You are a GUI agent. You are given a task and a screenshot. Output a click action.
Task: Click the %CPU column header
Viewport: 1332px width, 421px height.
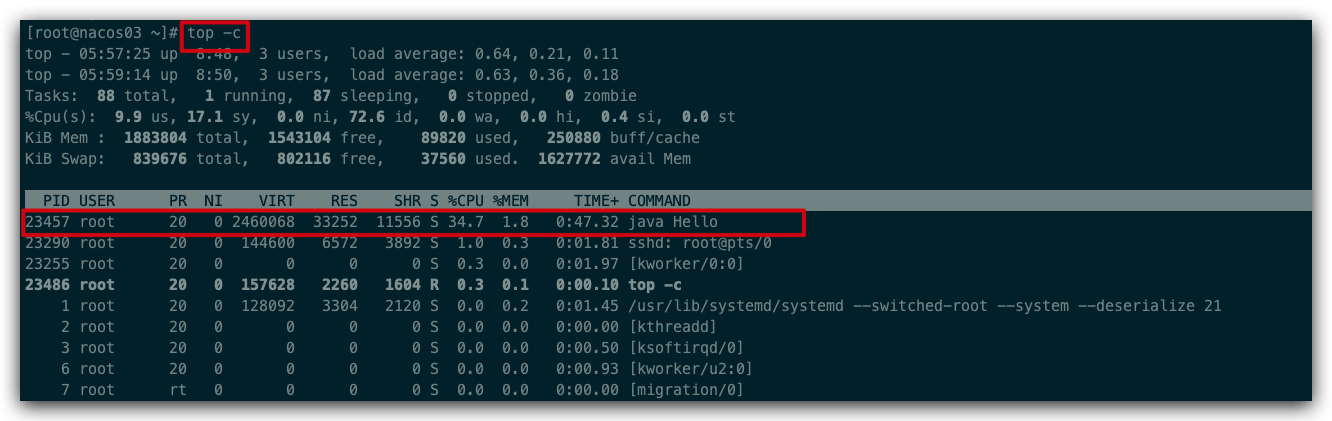coord(465,201)
